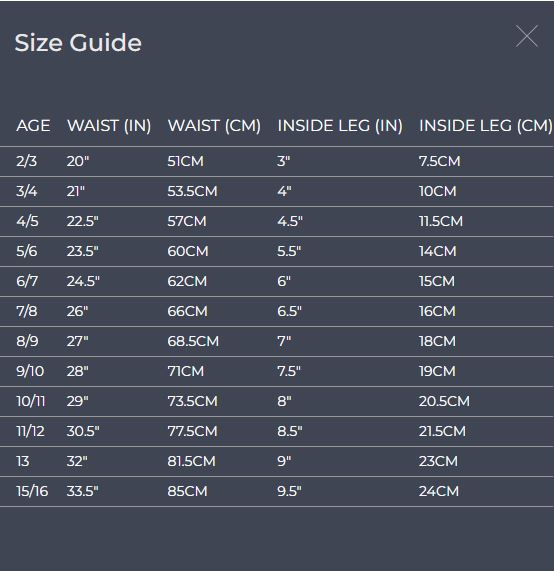The image size is (554, 571).
Task: Close the Size Guide dialog
Action: (x=527, y=36)
